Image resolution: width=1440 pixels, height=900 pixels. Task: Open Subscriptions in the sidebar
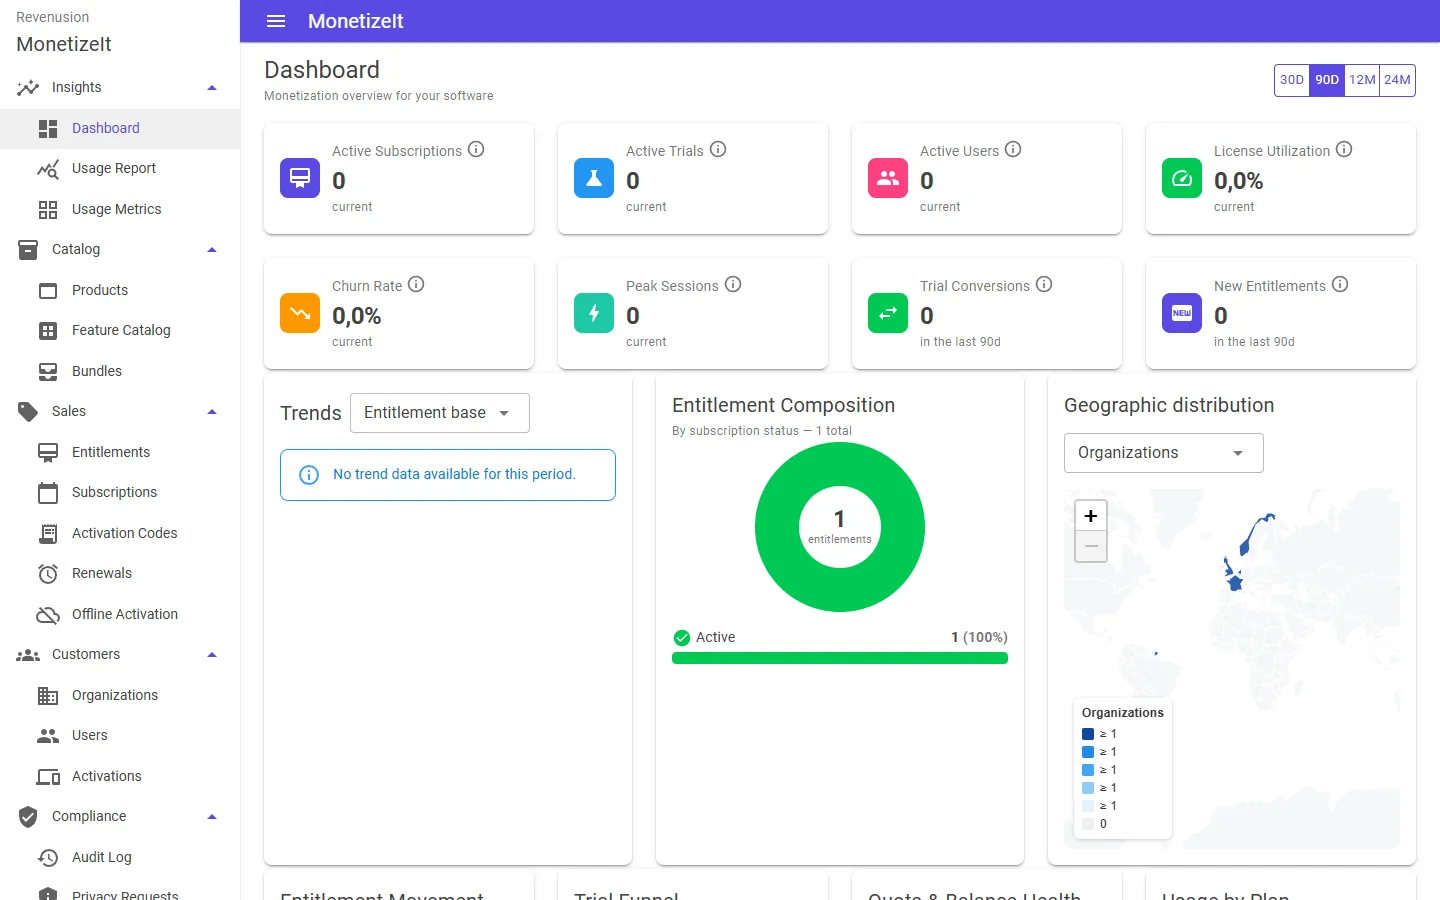pyautogui.click(x=120, y=493)
